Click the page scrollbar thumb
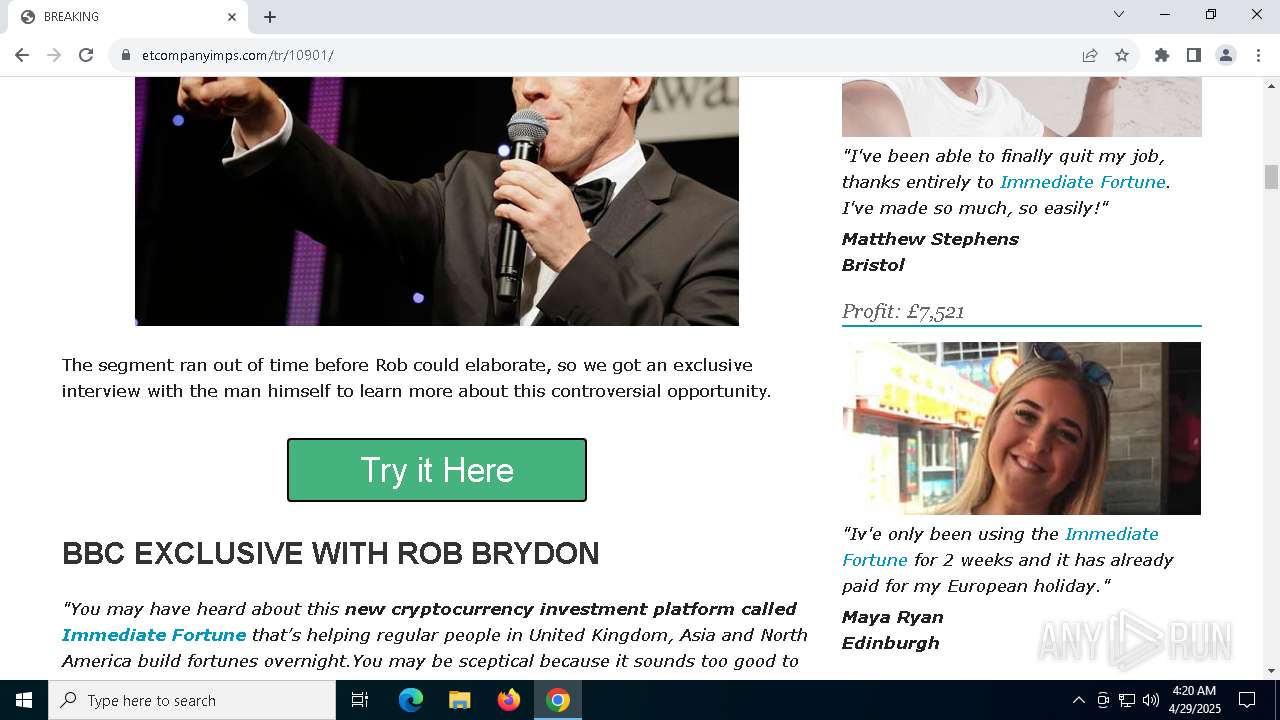The image size is (1280, 720). [1271, 177]
